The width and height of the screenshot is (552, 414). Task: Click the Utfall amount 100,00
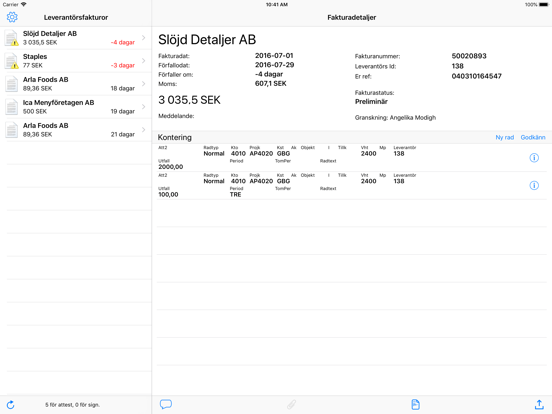[x=168, y=194]
